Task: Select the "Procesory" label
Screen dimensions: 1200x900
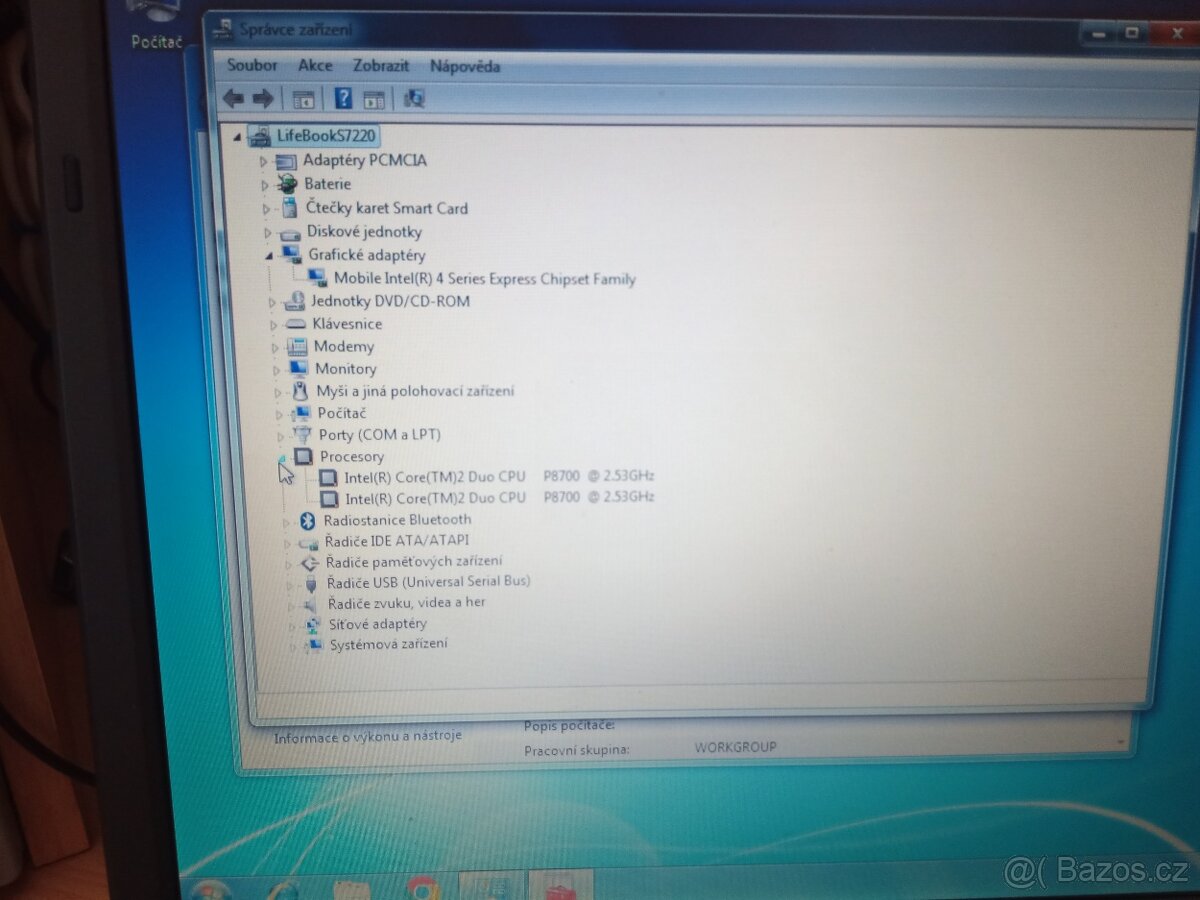Action: pyautogui.click(x=352, y=457)
